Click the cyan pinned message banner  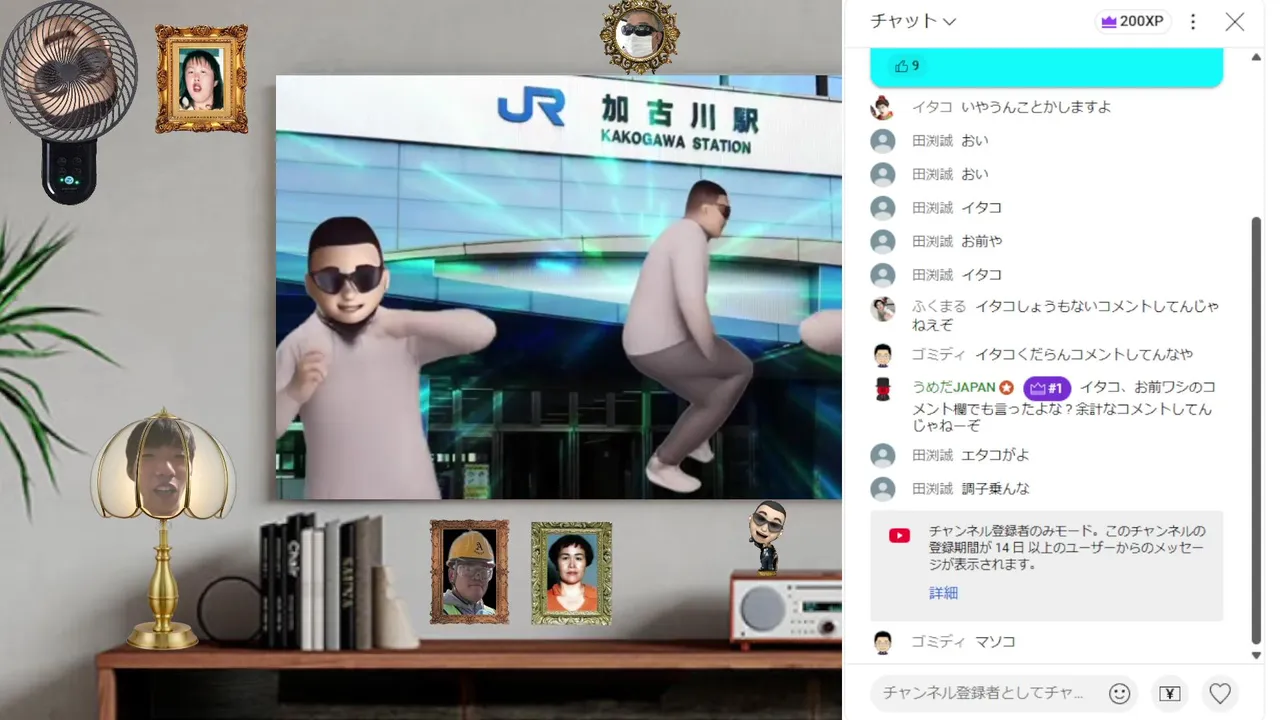pos(1046,66)
